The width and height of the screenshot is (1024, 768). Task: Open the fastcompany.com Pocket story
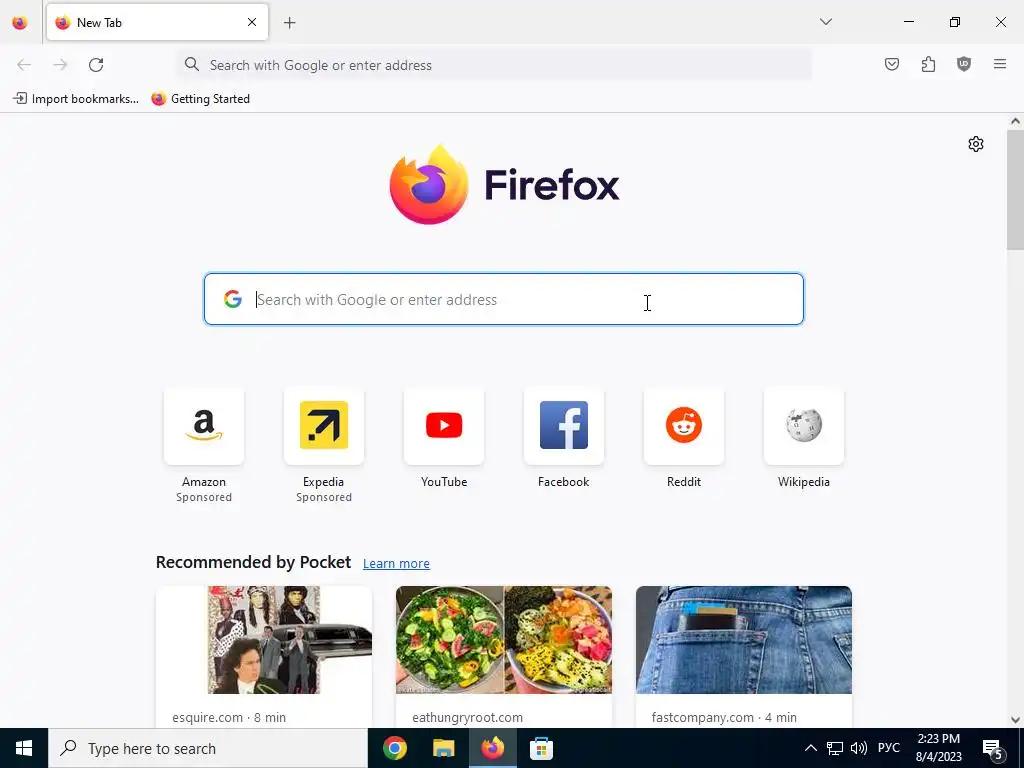click(744, 656)
